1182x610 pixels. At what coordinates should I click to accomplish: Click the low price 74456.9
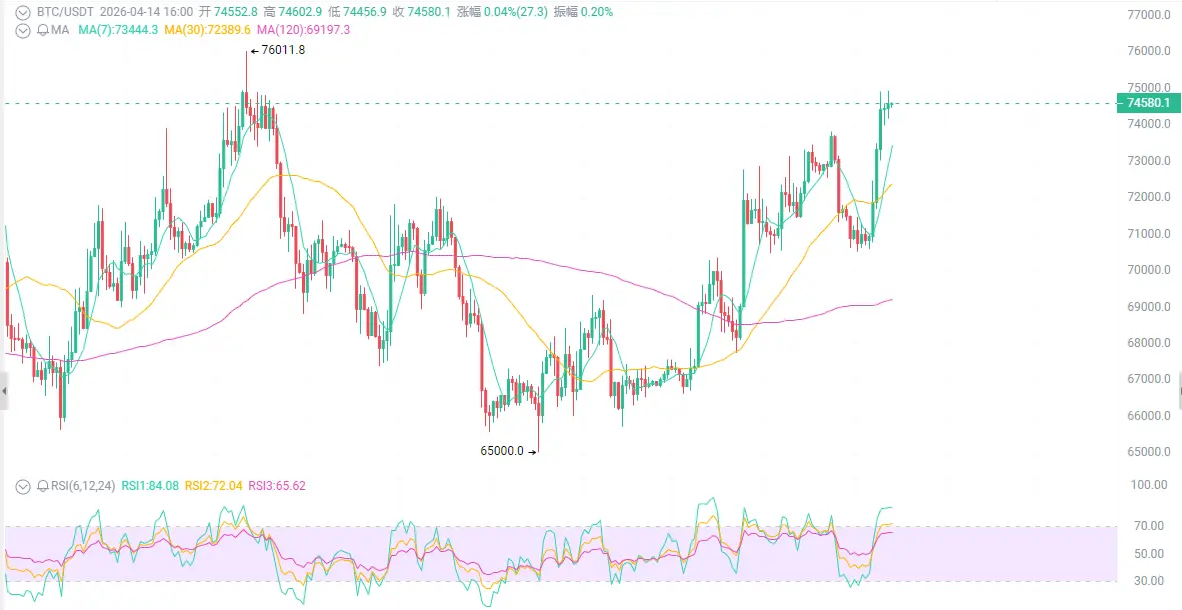click(x=365, y=12)
